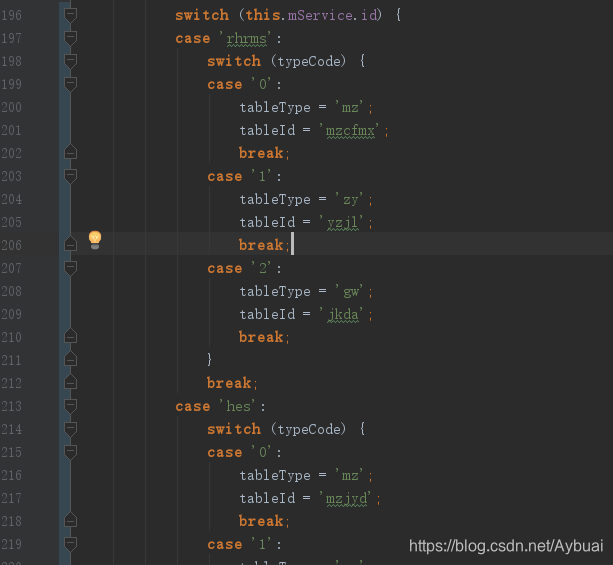Click line number 204 in gutter
Viewport: 613px width, 565px height.
(x=11, y=199)
